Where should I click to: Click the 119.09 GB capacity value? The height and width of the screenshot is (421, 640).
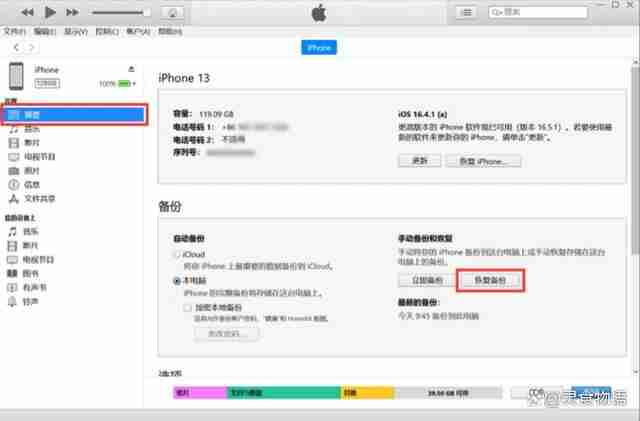coord(216,114)
